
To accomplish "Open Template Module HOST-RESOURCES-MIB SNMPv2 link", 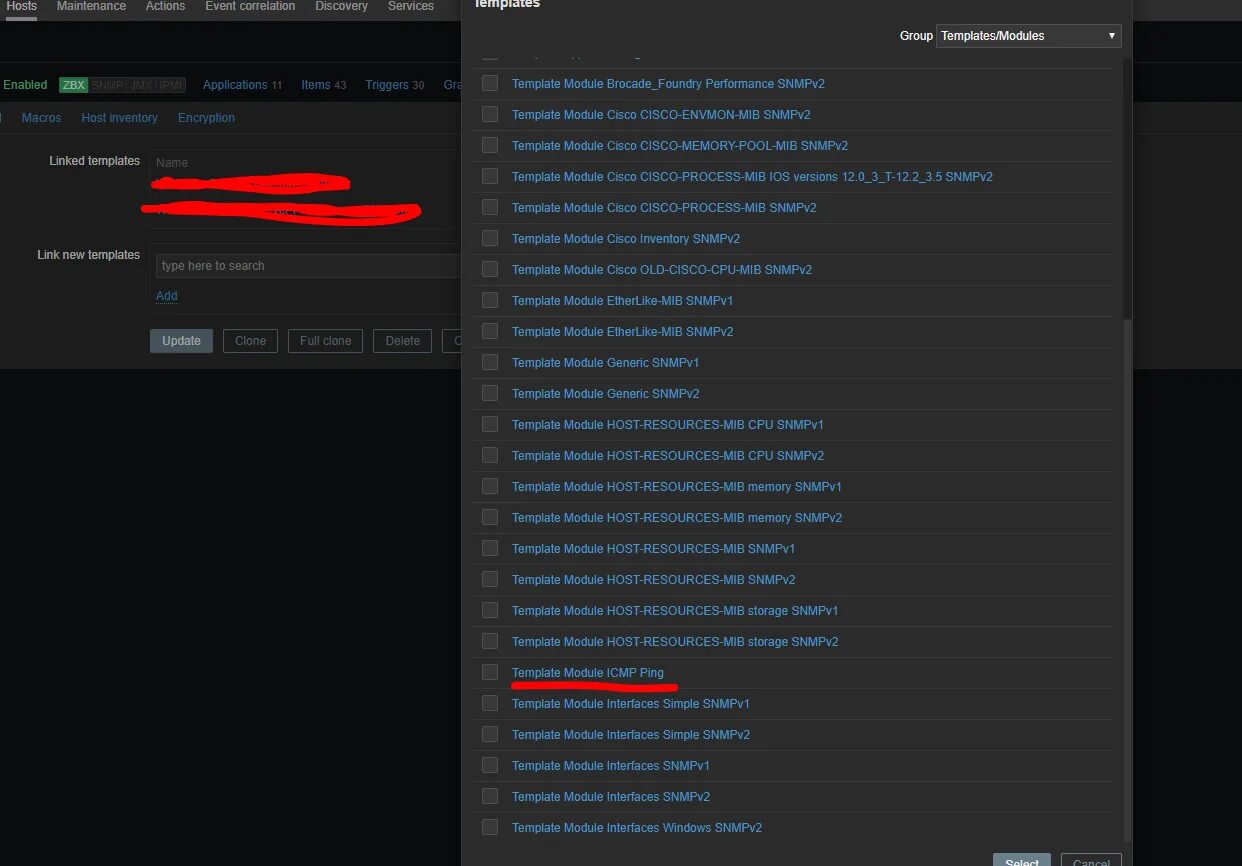I will tap(653, 580).
